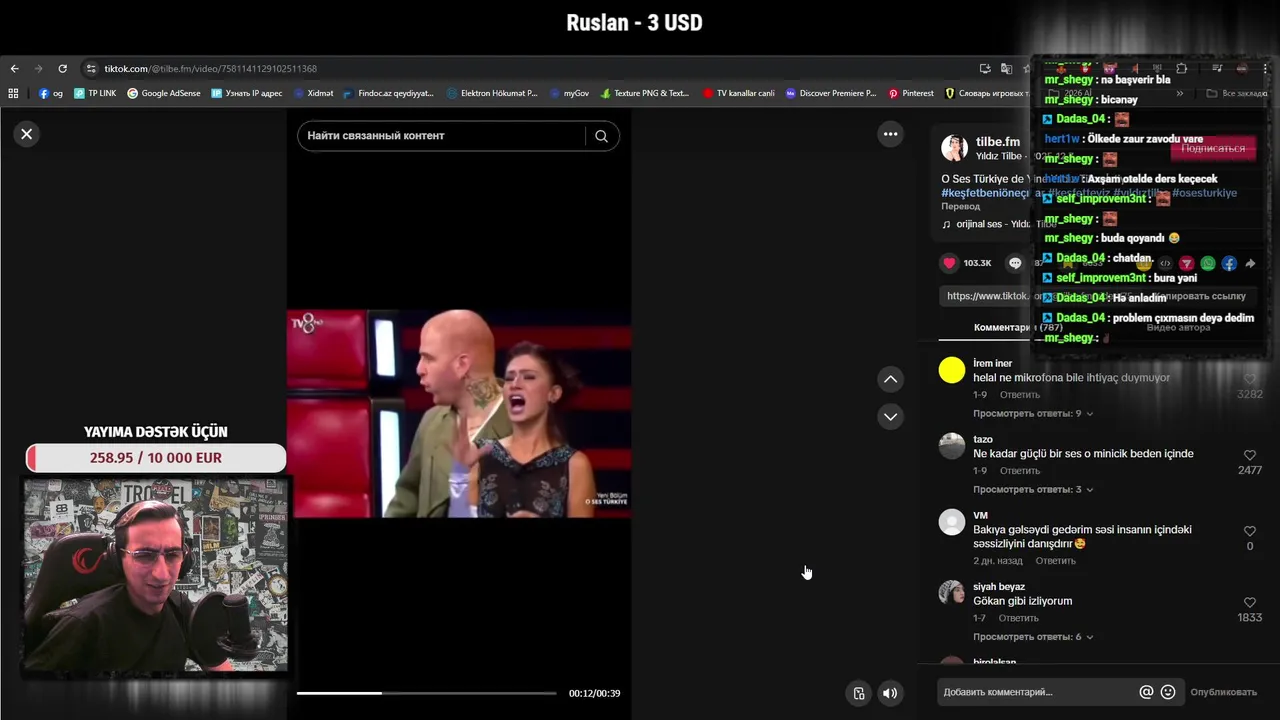Click the red send-to-friends icon
The image size is (1280, 720).
click(1186, 264)
